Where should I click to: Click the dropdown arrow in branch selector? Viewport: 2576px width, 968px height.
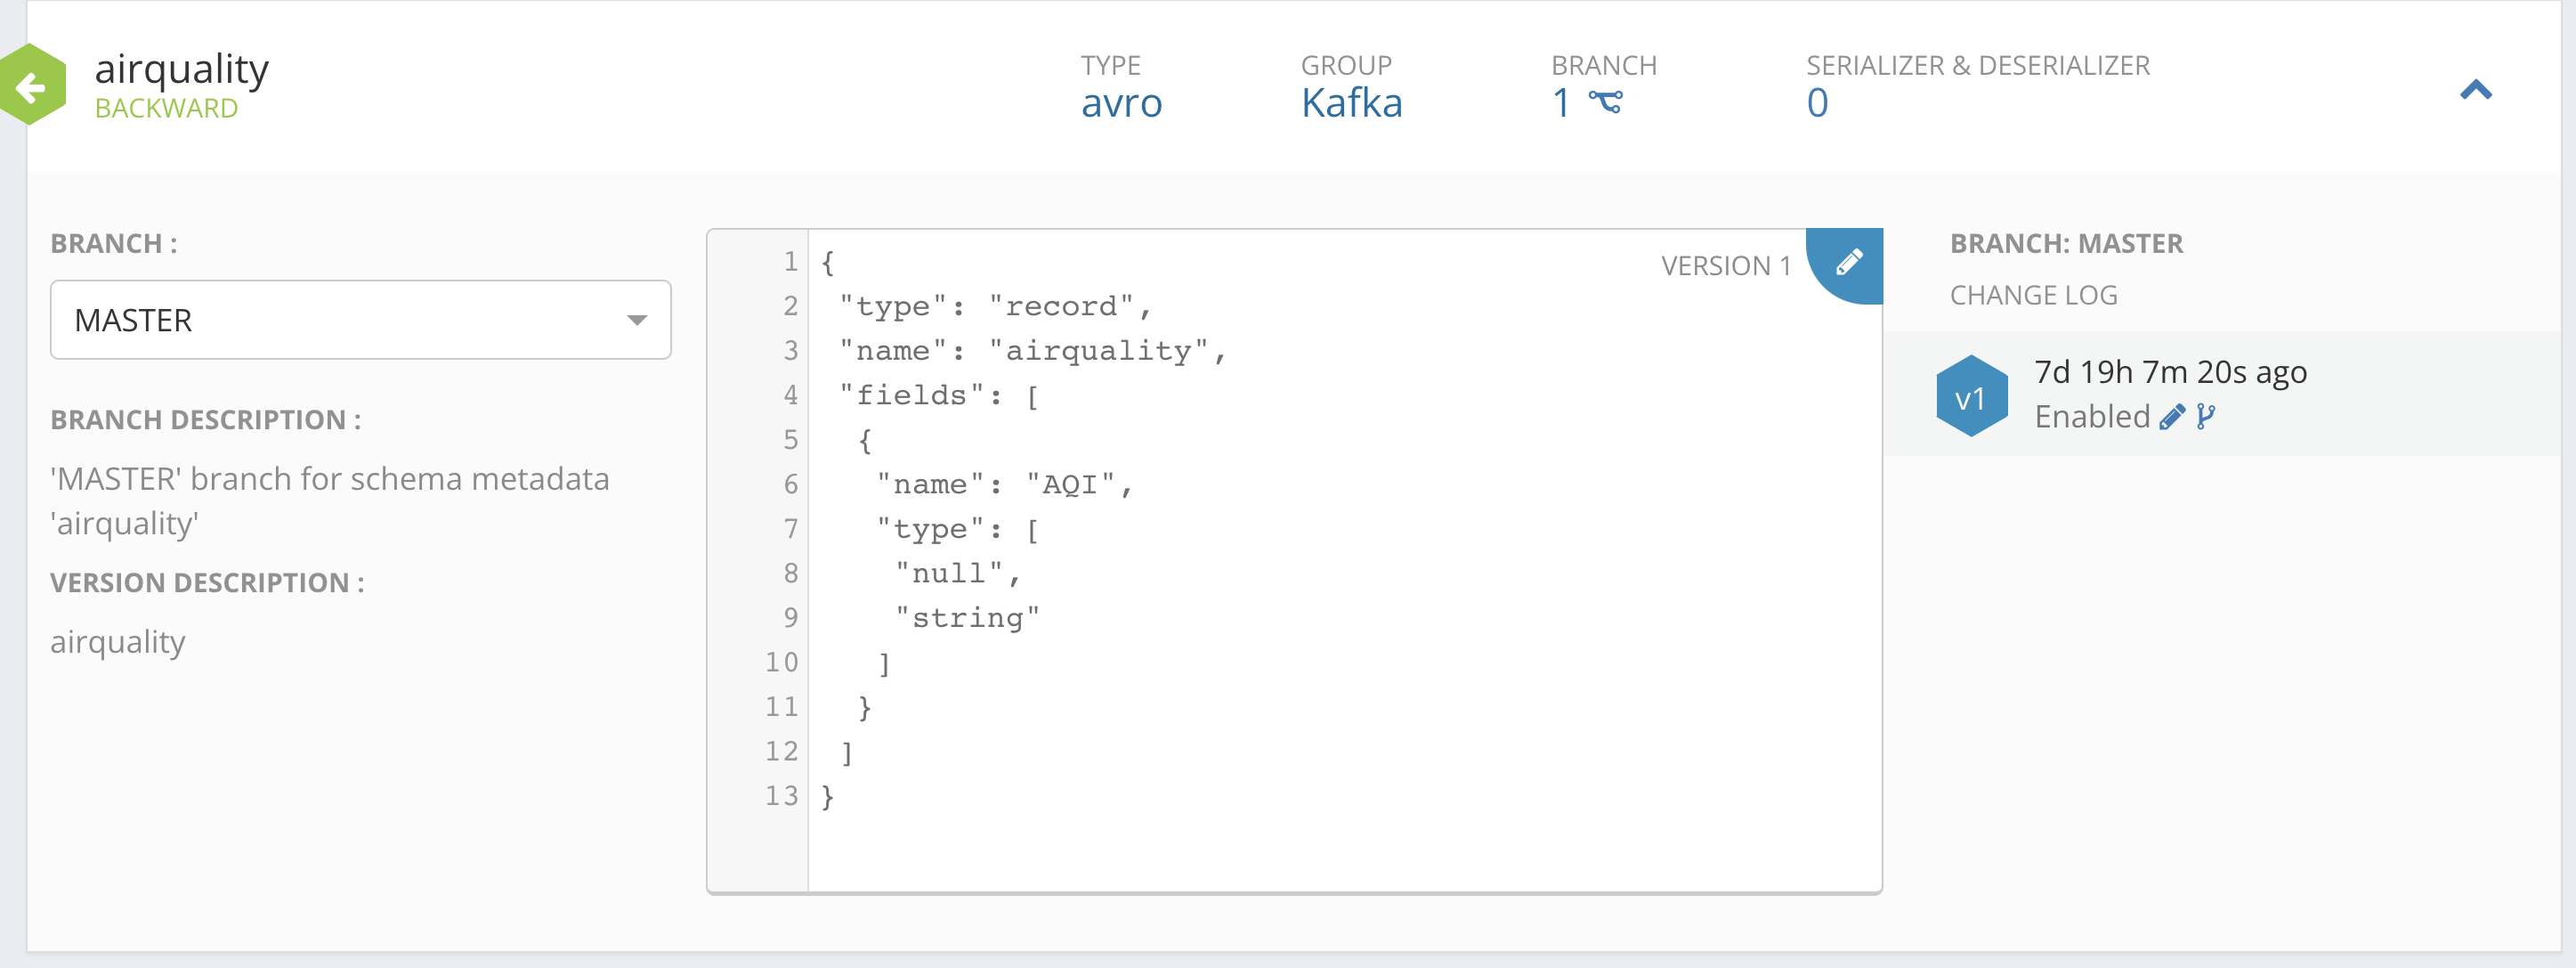click(x=636, y=320)
